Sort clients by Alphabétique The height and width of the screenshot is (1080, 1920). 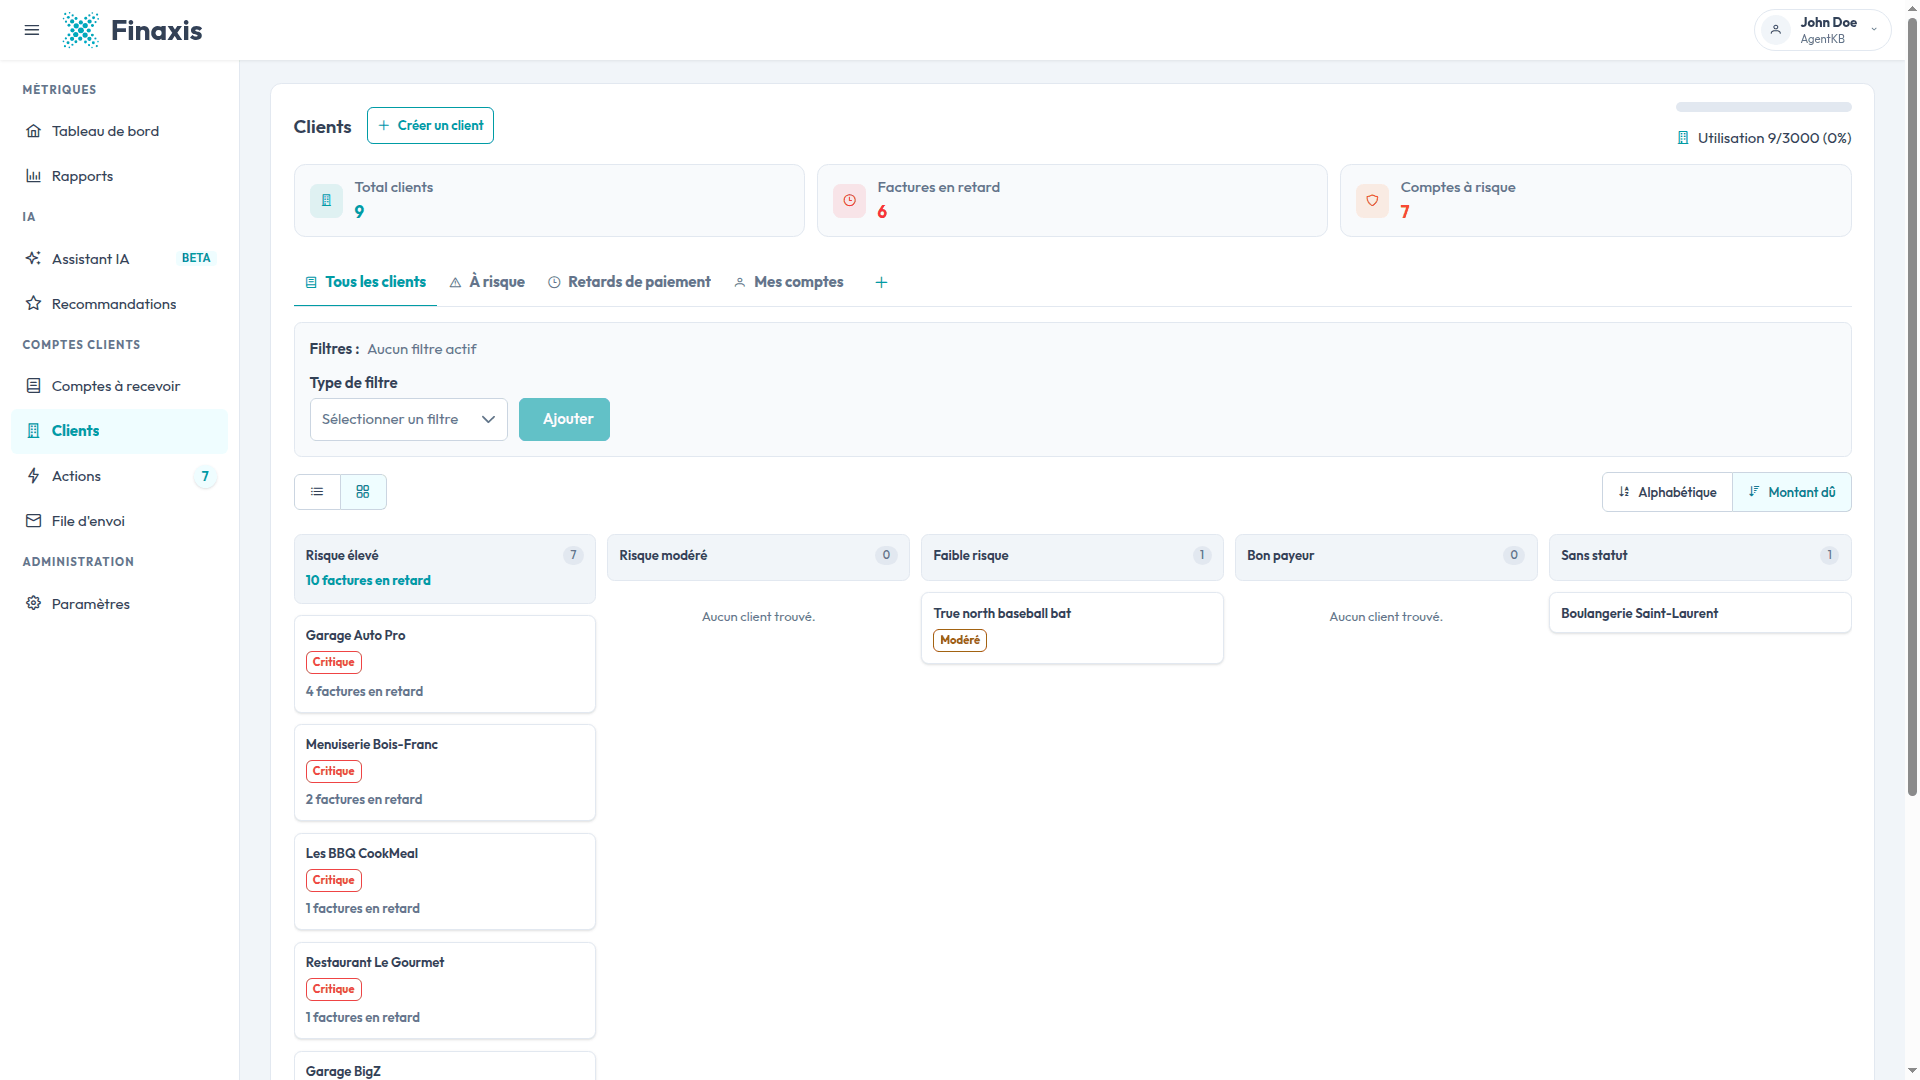(1667, 492)
